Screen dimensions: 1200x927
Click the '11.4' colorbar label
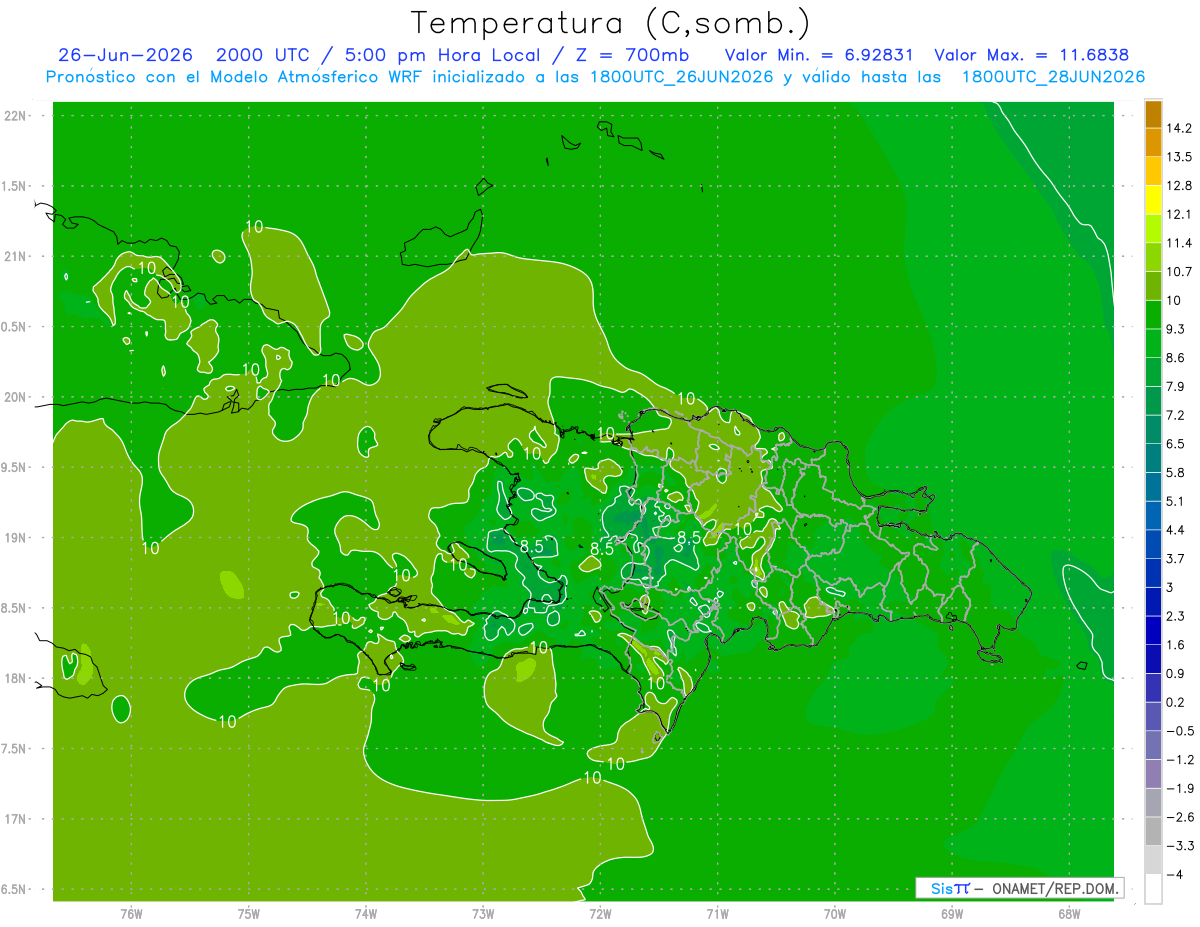1180,243
